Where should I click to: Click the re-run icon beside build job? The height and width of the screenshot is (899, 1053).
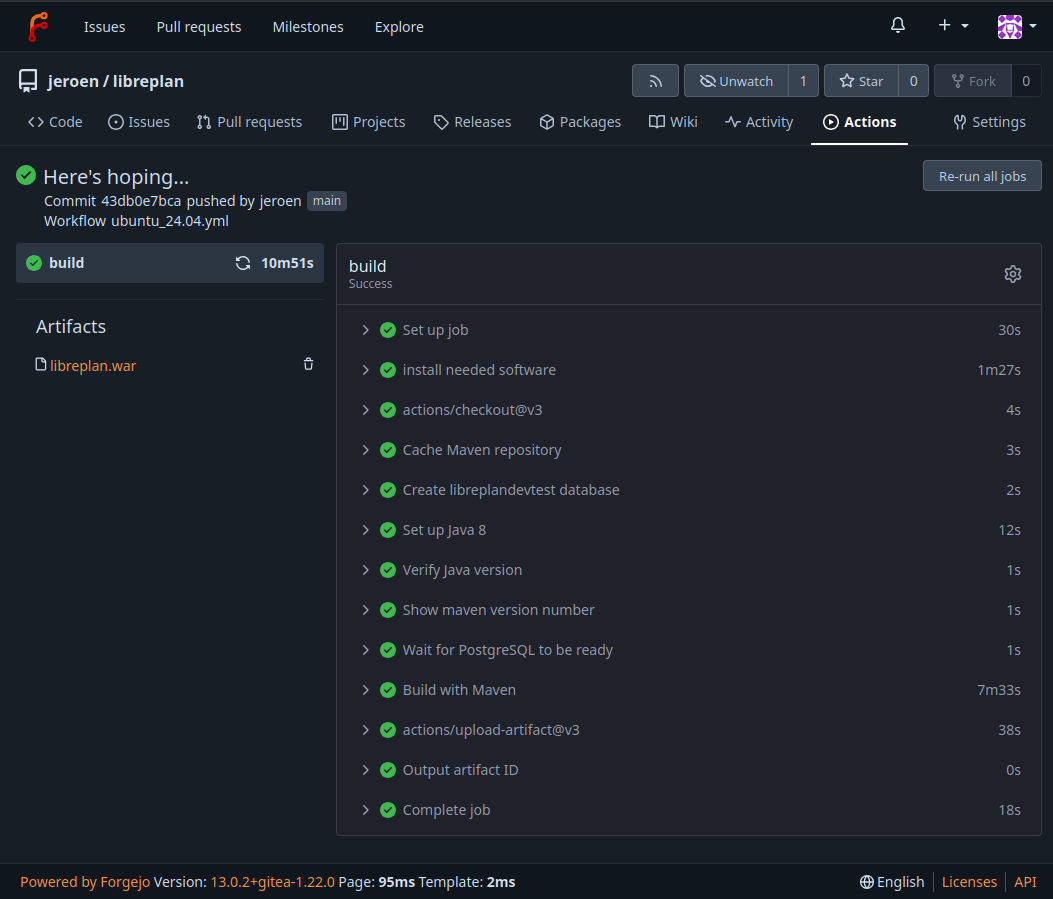click(x=243, y=263)
